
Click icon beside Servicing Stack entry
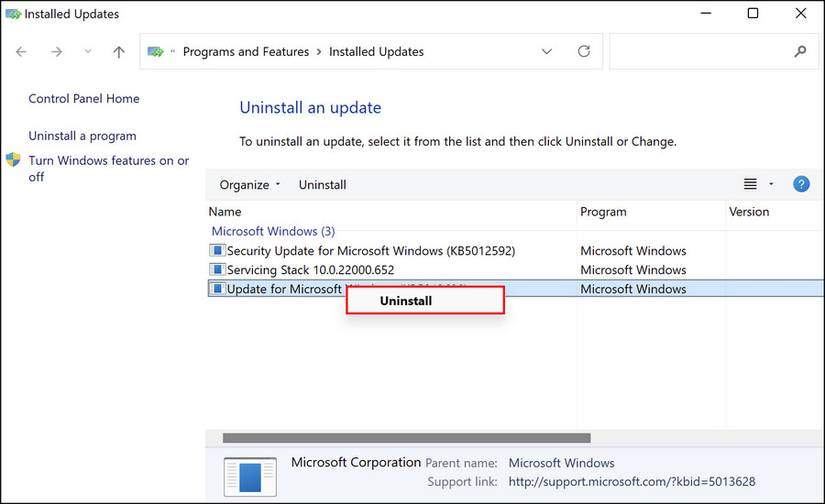point(217,269)
